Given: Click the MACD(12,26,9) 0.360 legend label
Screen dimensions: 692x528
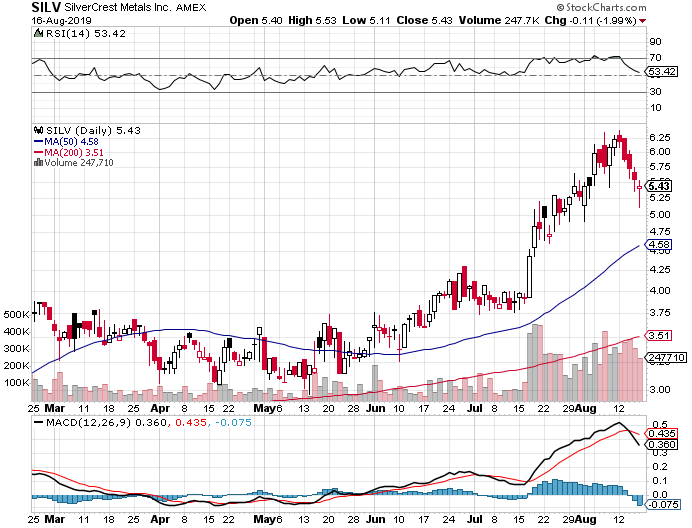Looking at the screenshot, I should [x=101, y=423].
